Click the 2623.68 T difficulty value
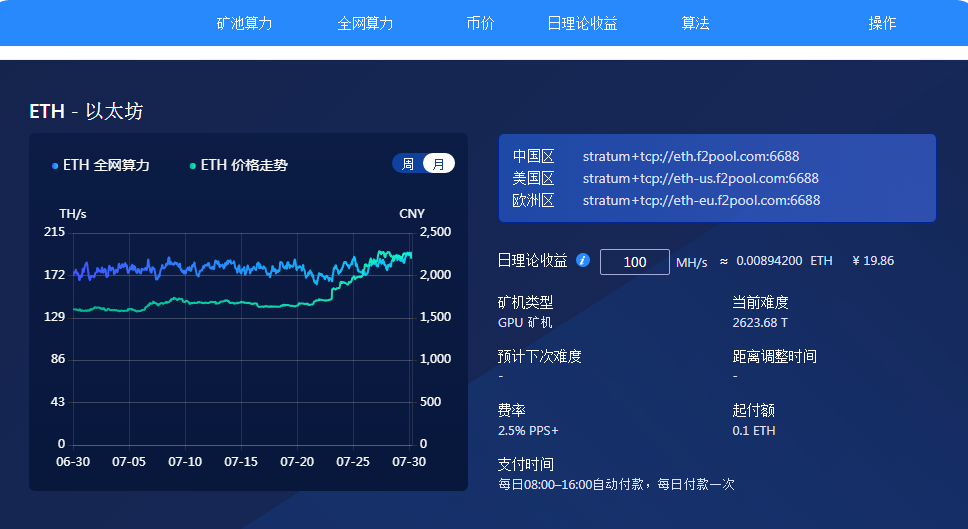This screenshot has width=968, height=529. click(760, 323)
